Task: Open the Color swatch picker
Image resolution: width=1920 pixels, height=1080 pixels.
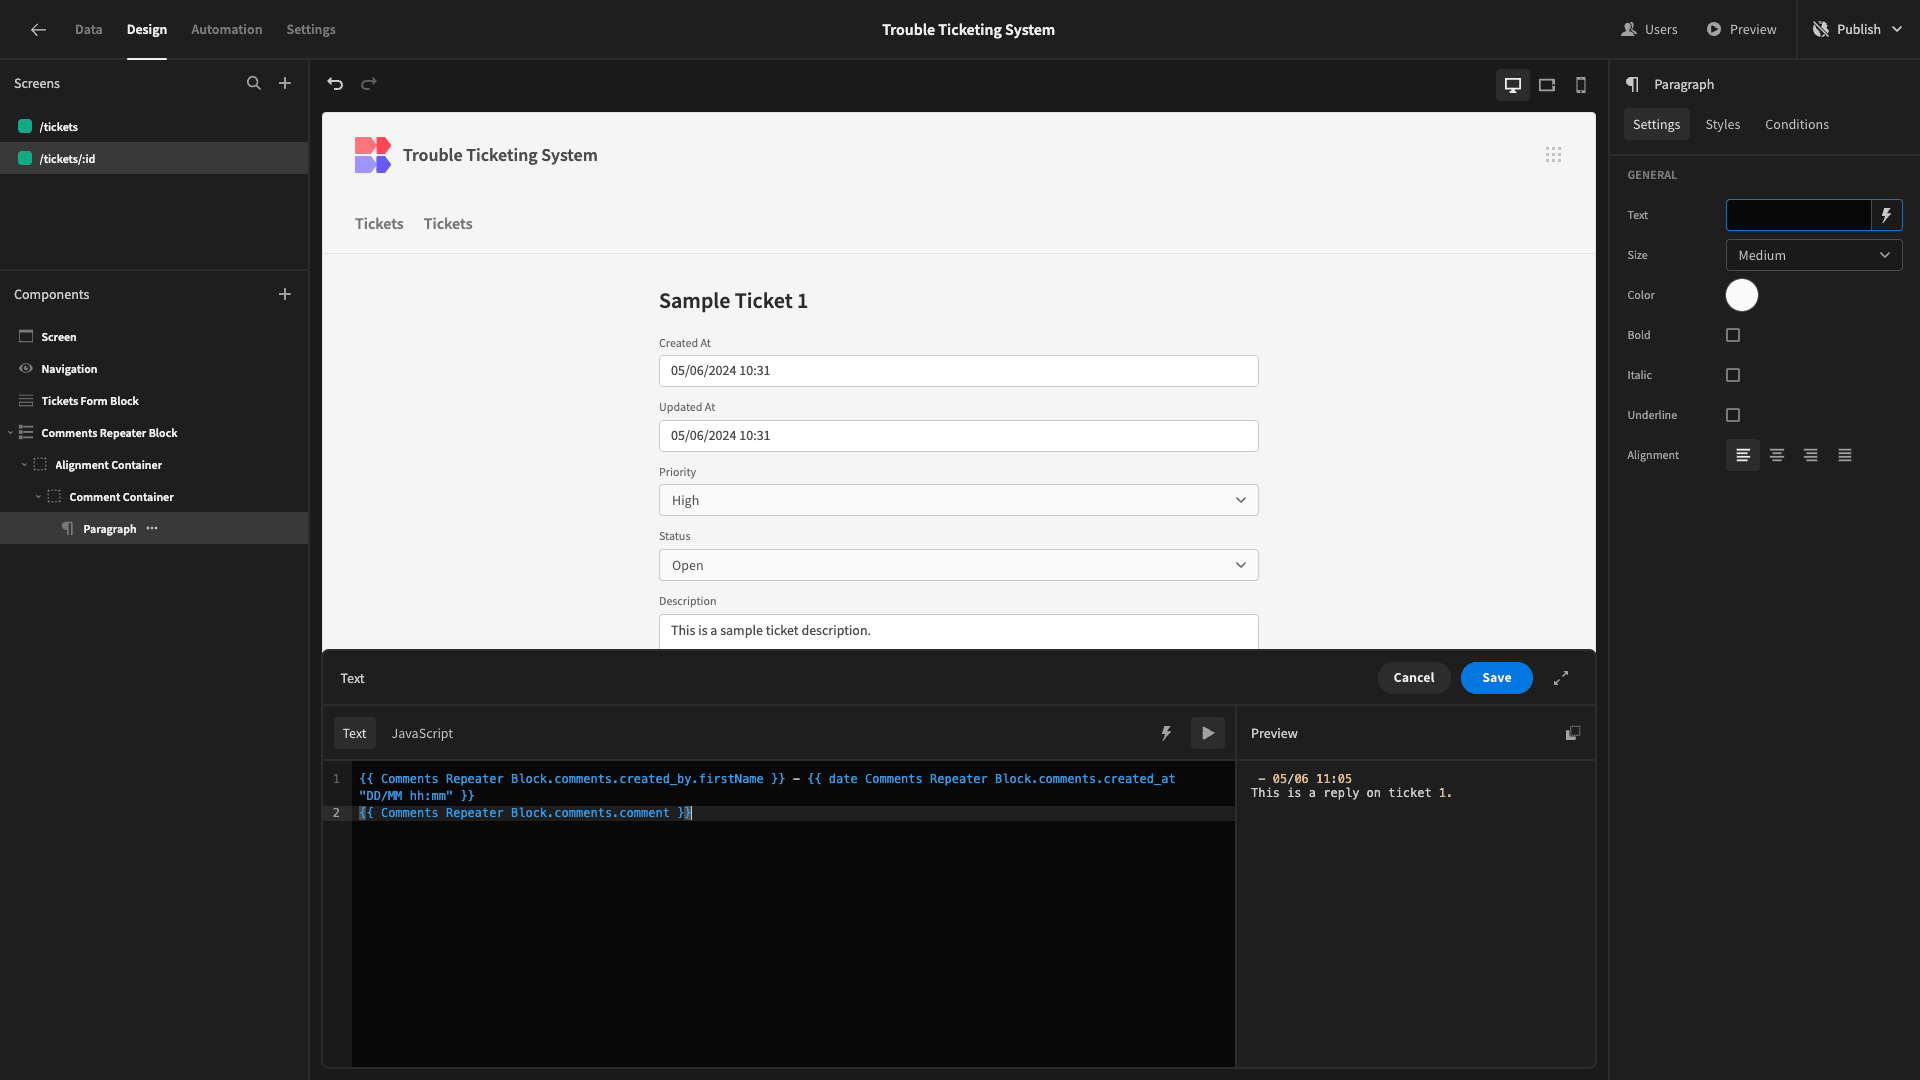Action: point(1742,295)
